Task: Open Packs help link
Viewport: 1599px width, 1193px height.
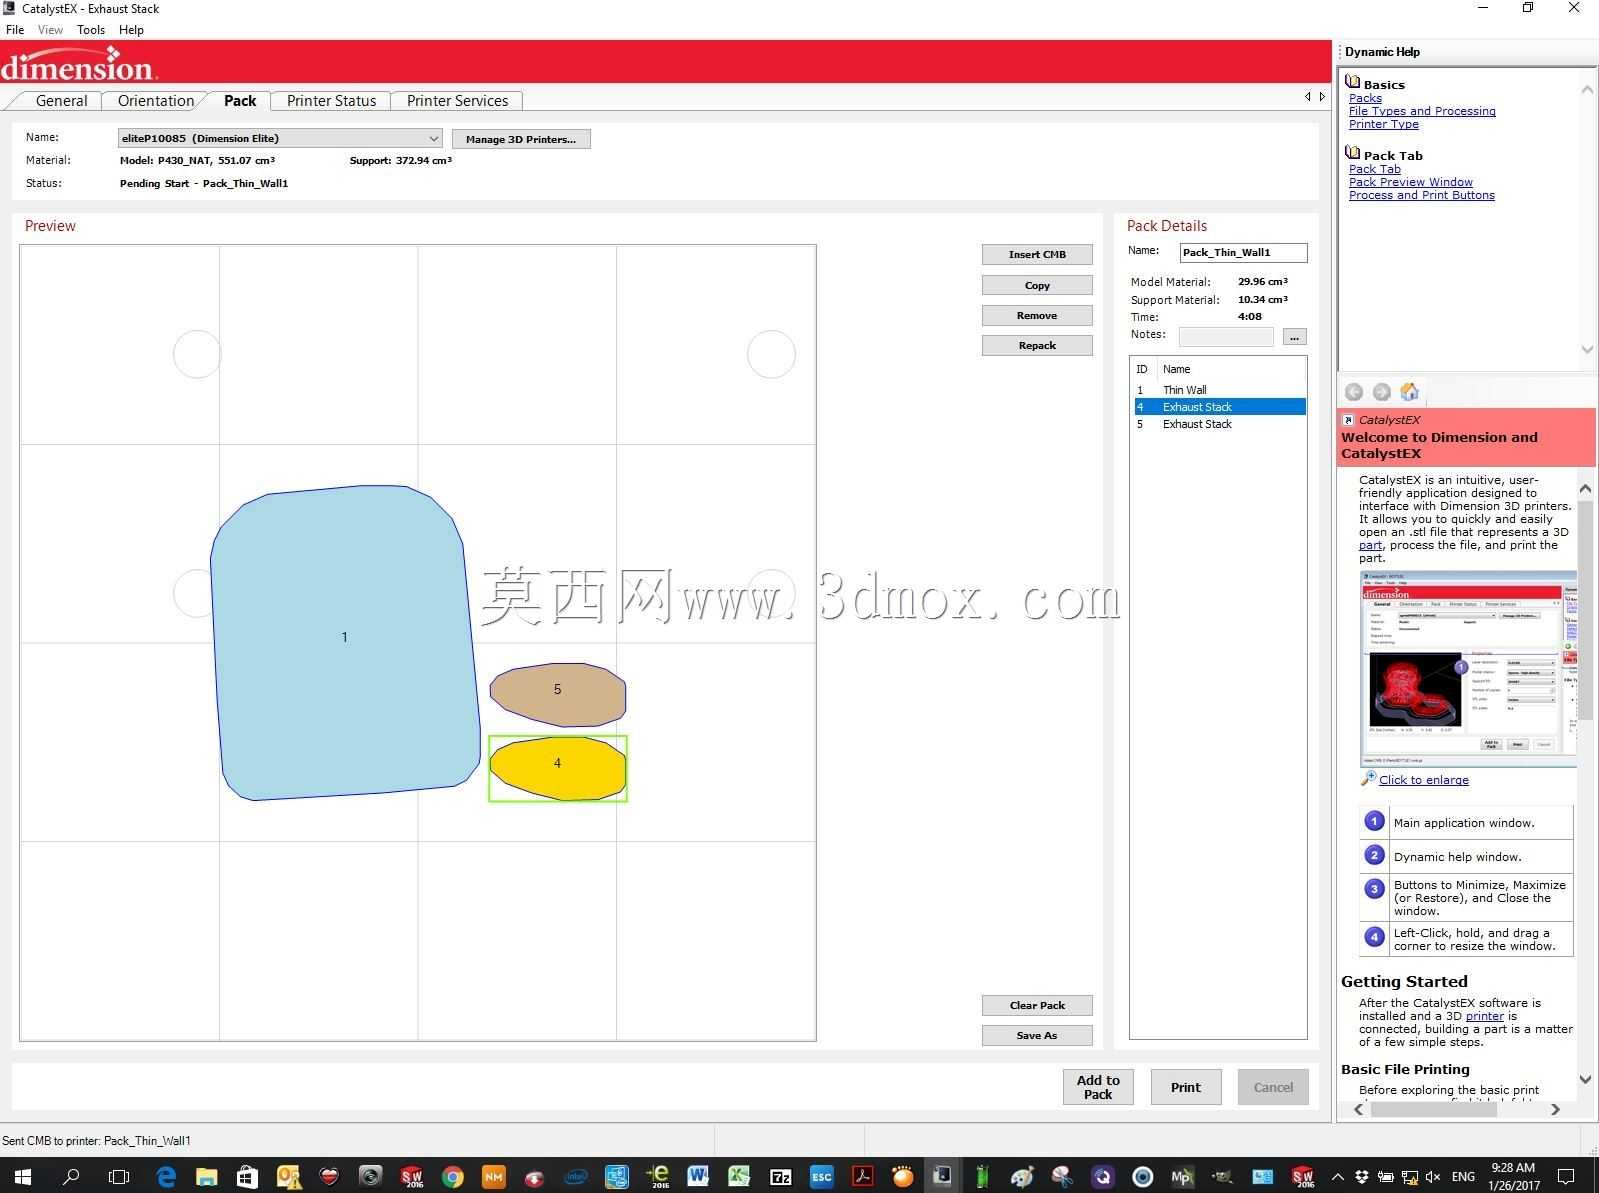Action: (1365, 98)
